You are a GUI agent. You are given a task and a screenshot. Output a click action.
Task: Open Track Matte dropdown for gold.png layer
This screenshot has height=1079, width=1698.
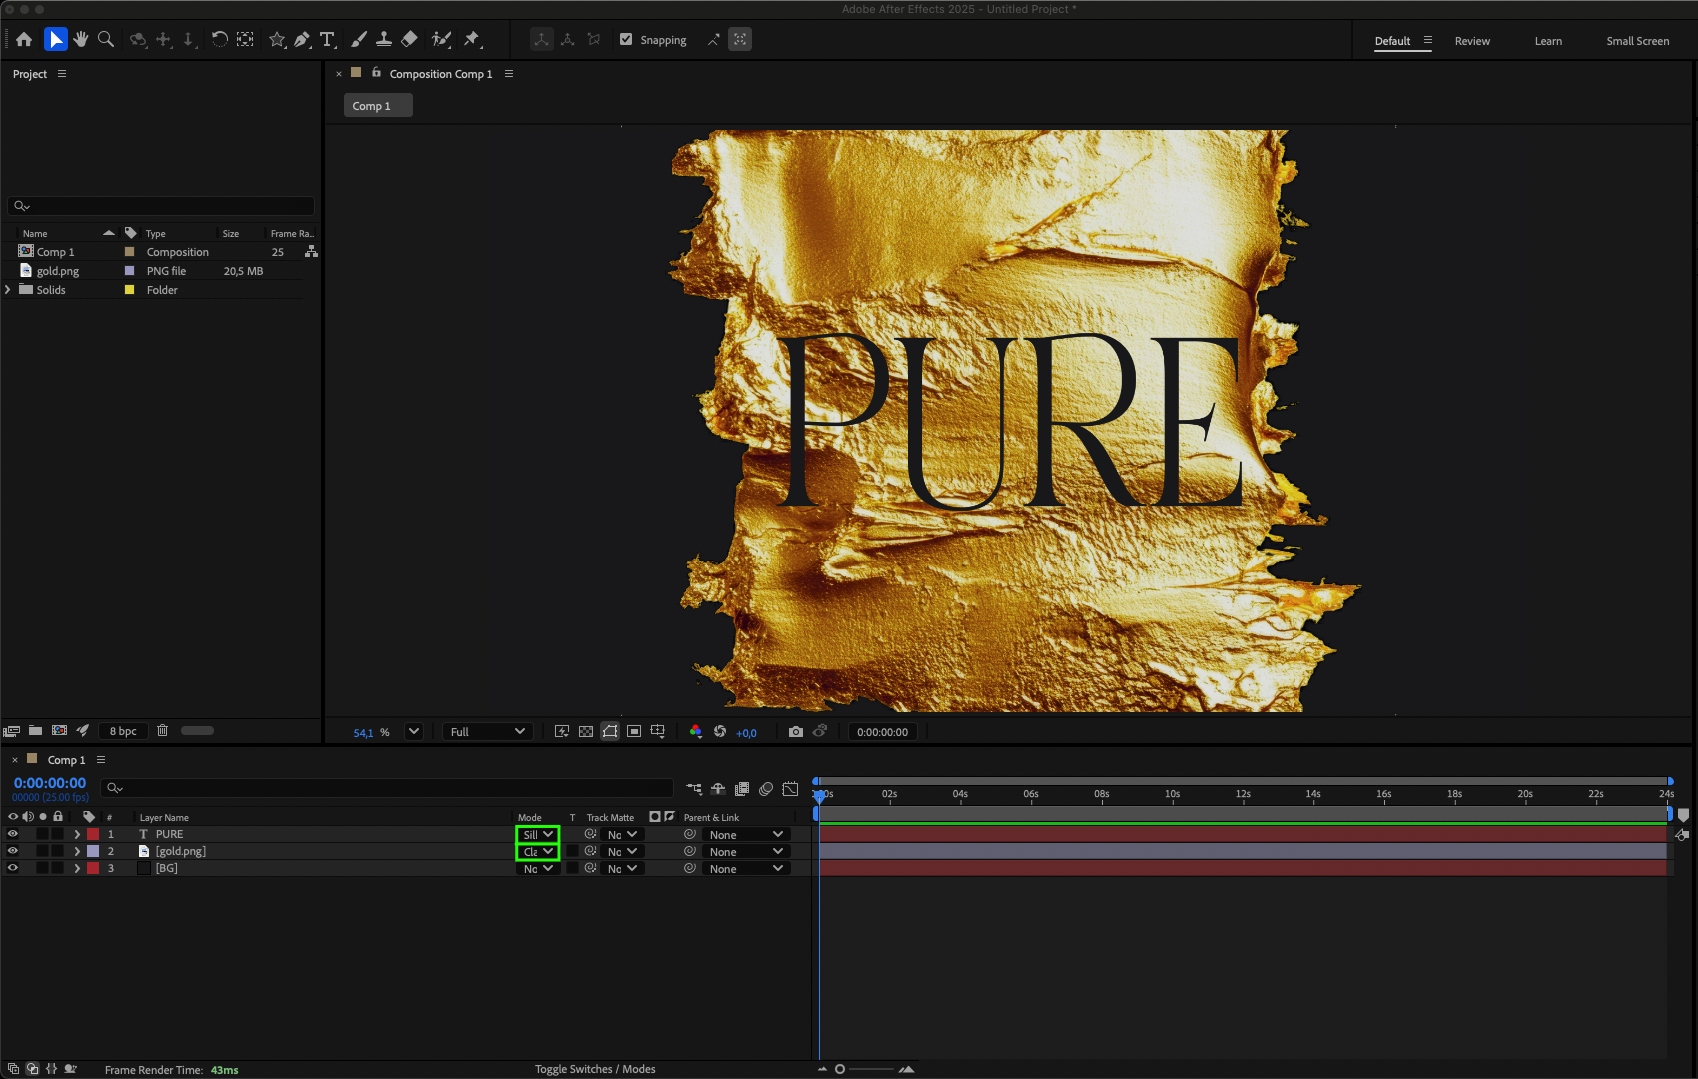coord(621,852)
